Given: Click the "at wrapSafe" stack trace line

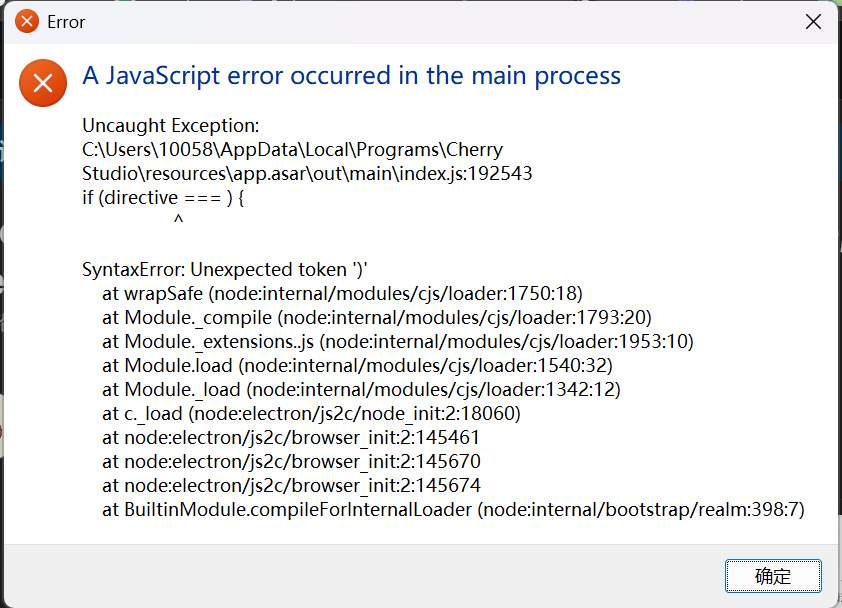Looking at the screenshot, I should click(342, 294).
